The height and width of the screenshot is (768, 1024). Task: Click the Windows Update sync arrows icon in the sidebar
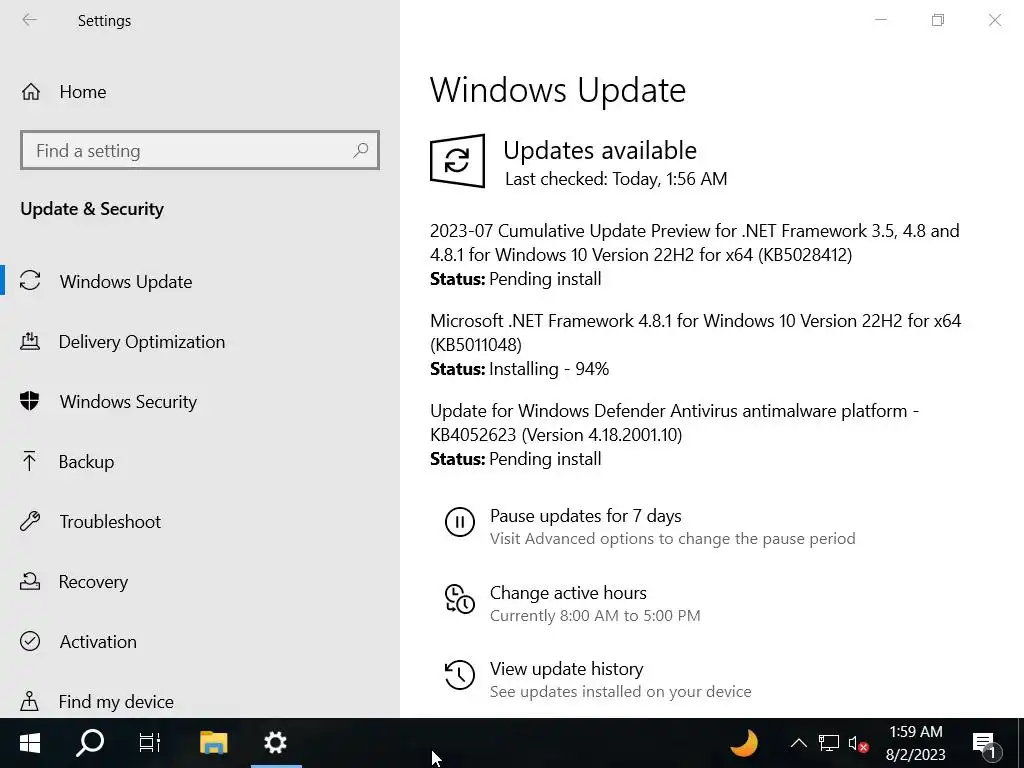coord(30,281)
